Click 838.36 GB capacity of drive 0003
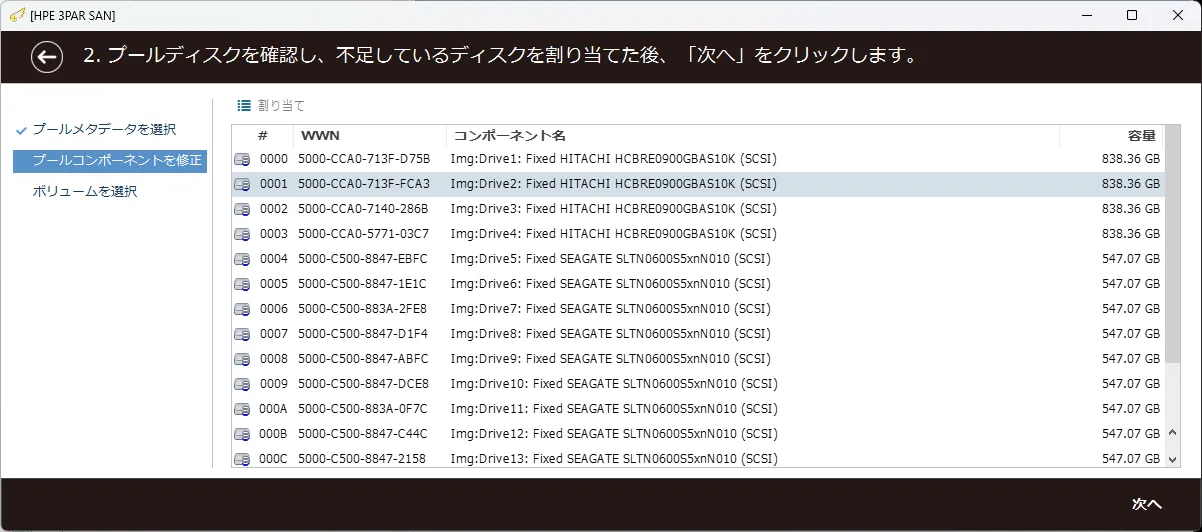 tap(1131, 234)
